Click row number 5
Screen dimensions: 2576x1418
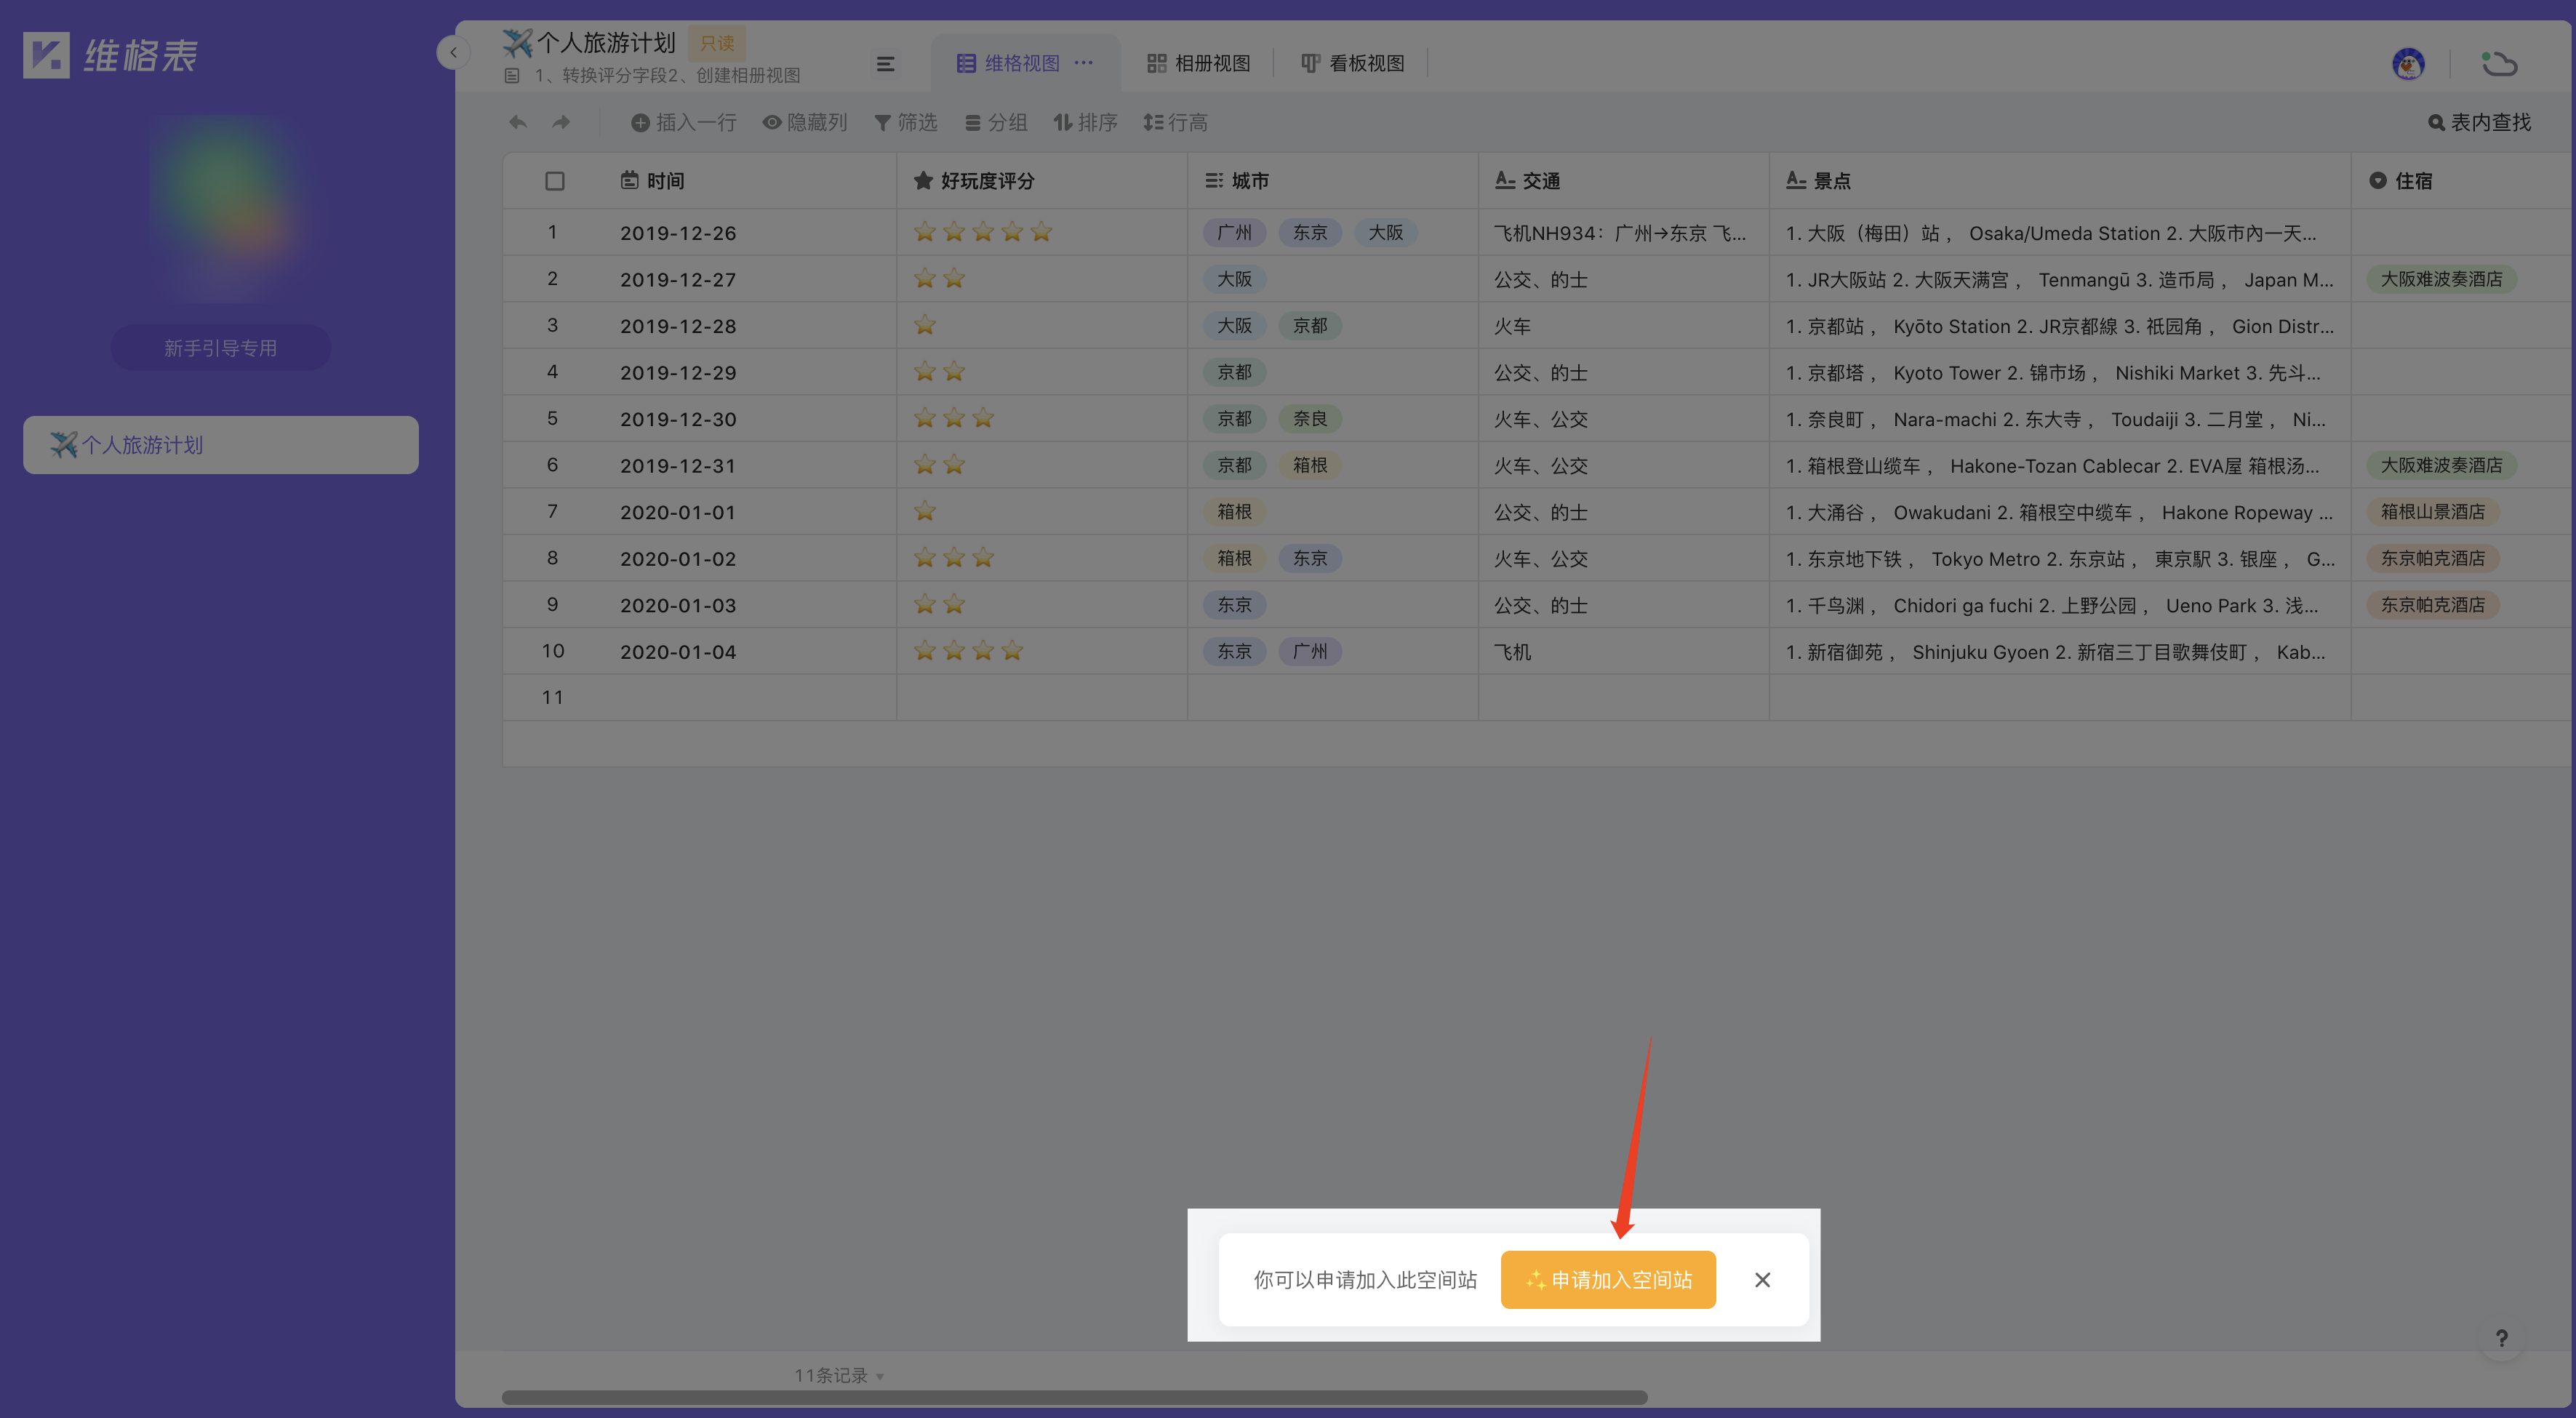click(x=552, y=418)
